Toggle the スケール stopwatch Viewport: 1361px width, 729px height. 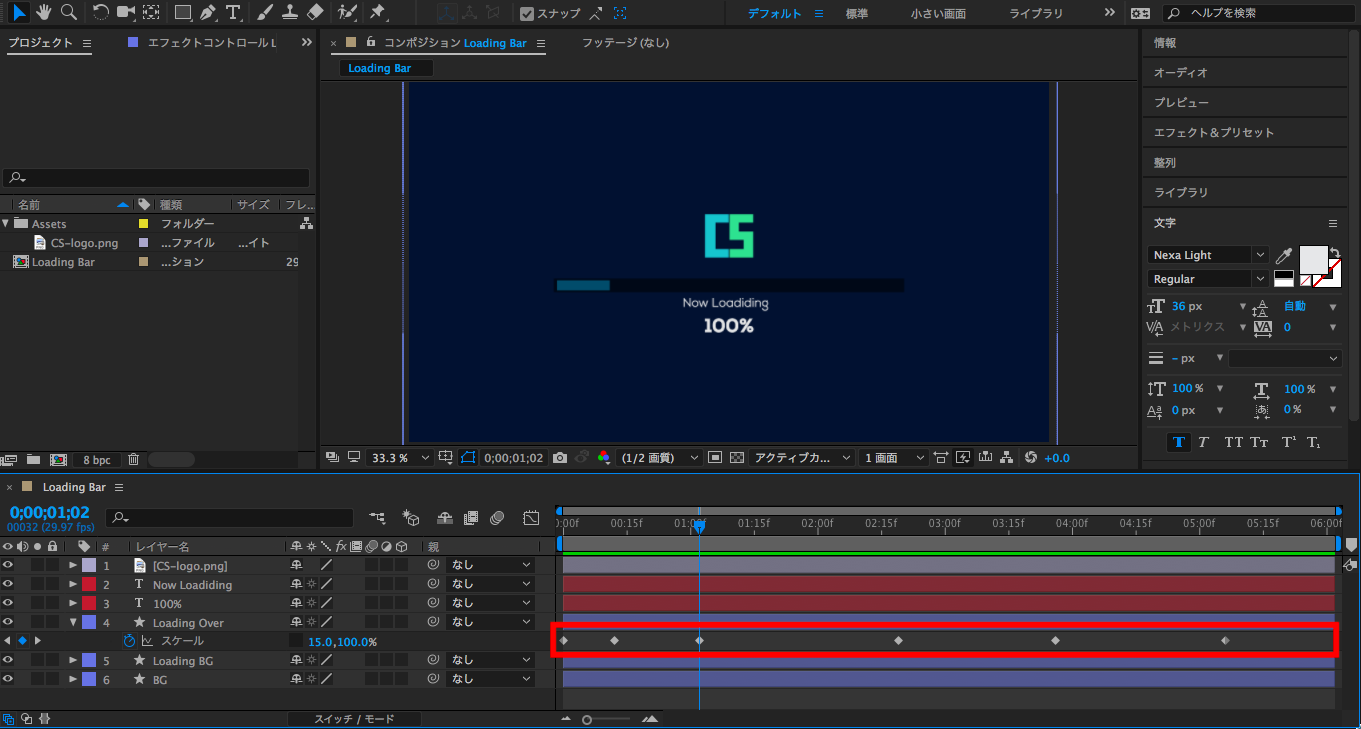pyautogui.click(x=129, y=641)
